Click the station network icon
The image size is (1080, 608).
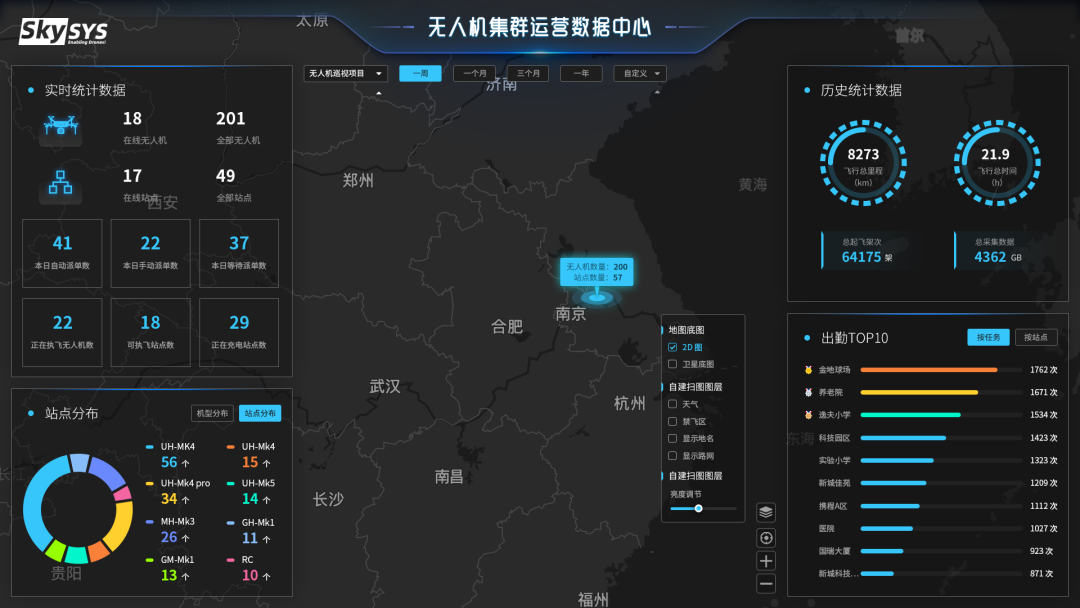click(x=61, y=184)
